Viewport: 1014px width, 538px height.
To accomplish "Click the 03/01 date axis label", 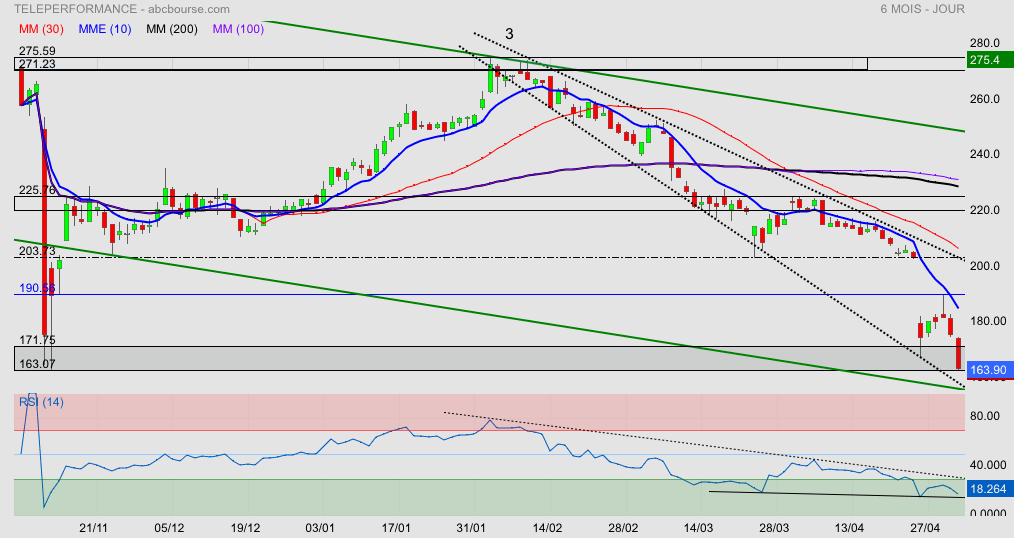I will (320, 528).
